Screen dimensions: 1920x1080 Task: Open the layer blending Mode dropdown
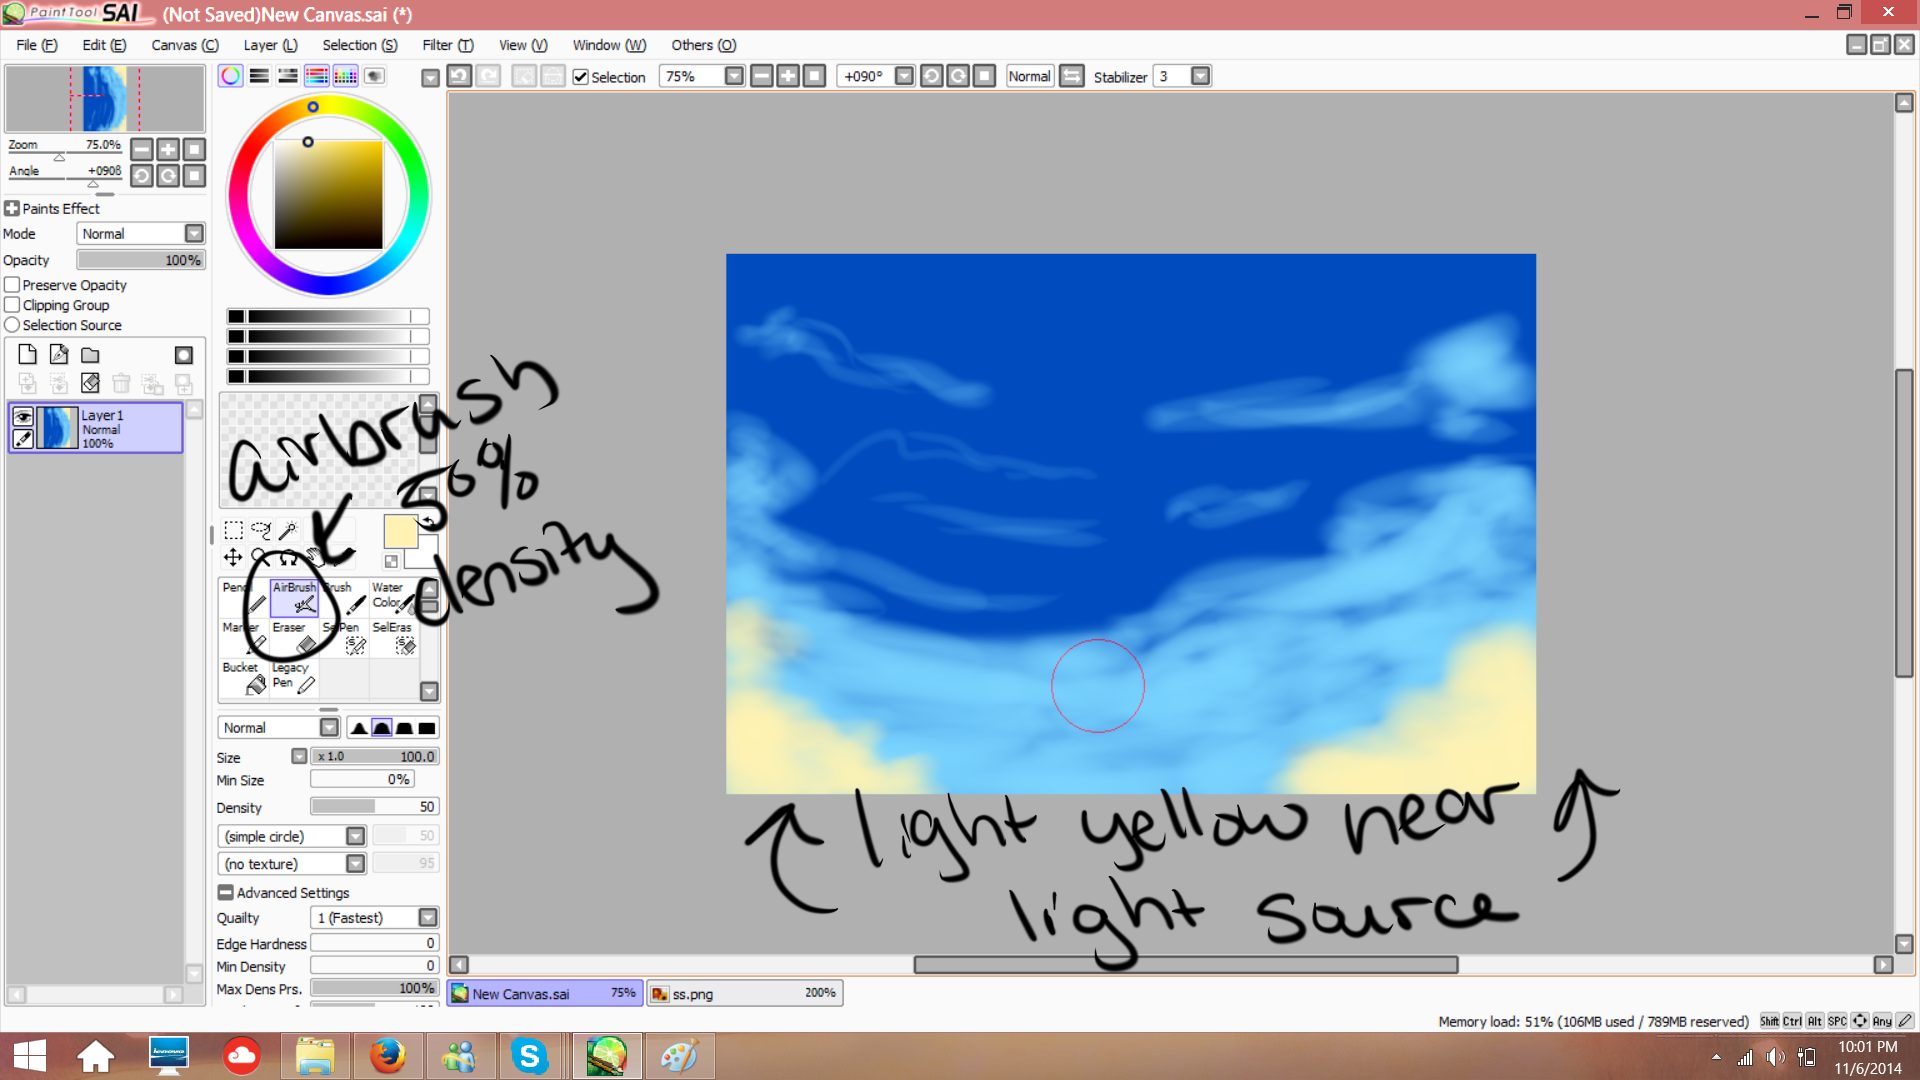[x=194, y=234]
